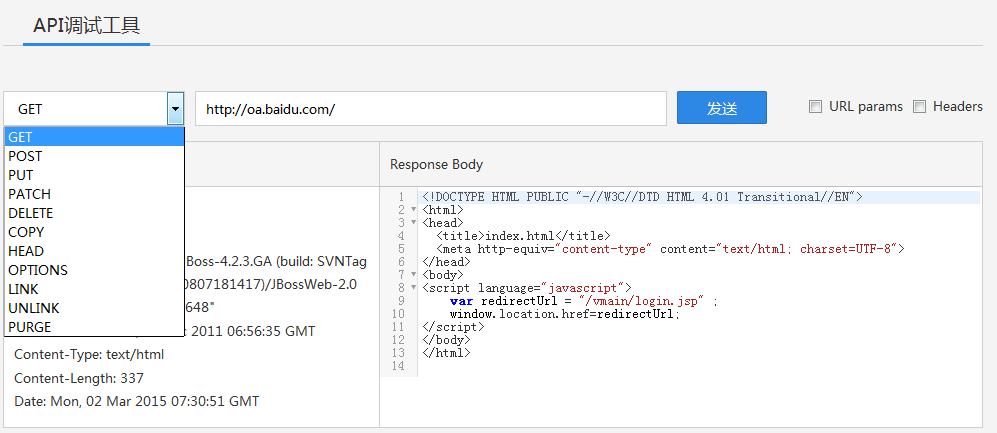This screenshot has width=997, height=433.
Task: Click the Content-Length: 337 header
Action: coord(79,378)
